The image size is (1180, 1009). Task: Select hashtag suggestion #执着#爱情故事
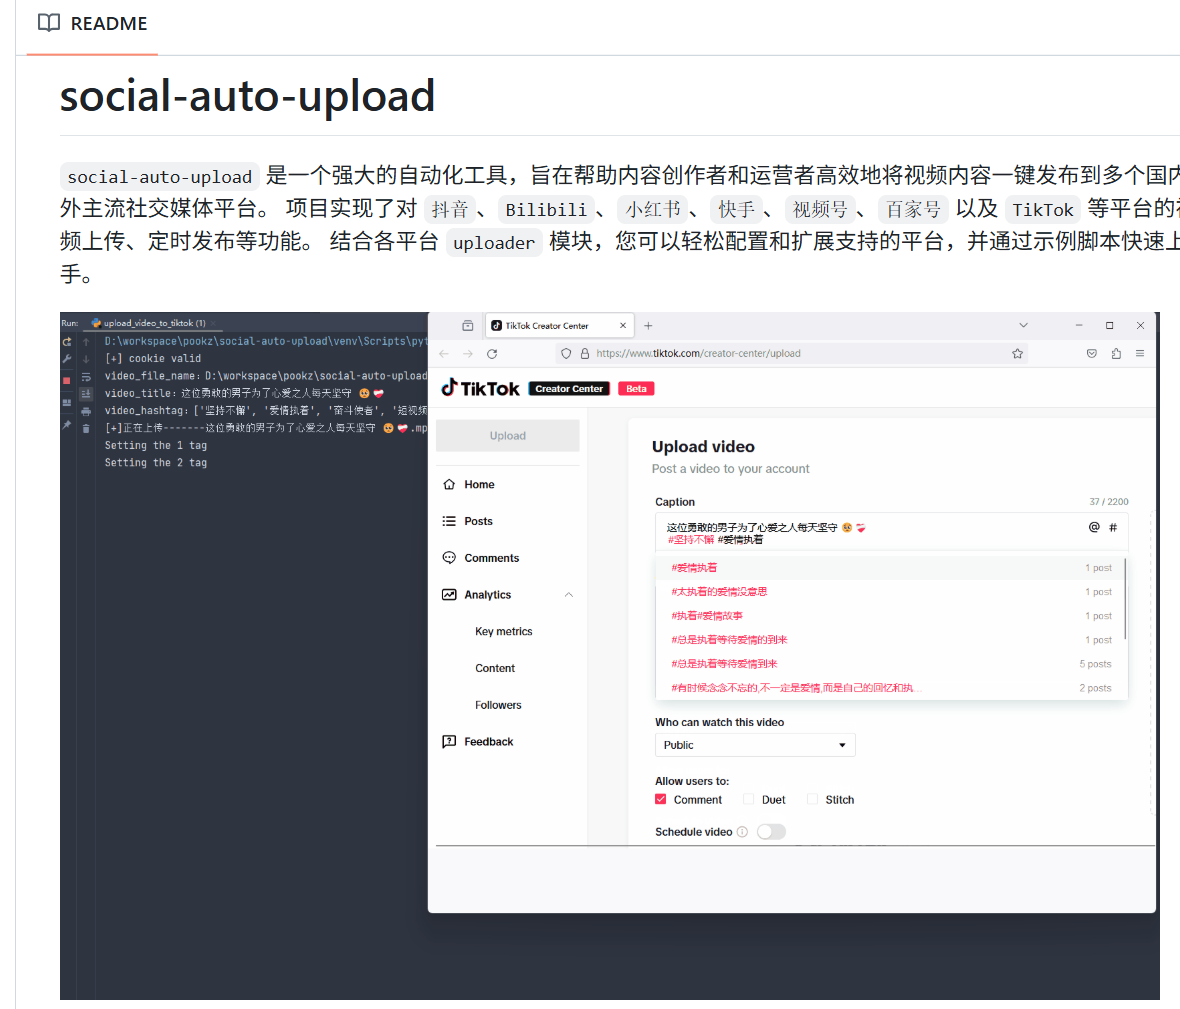tap(890, 616)
